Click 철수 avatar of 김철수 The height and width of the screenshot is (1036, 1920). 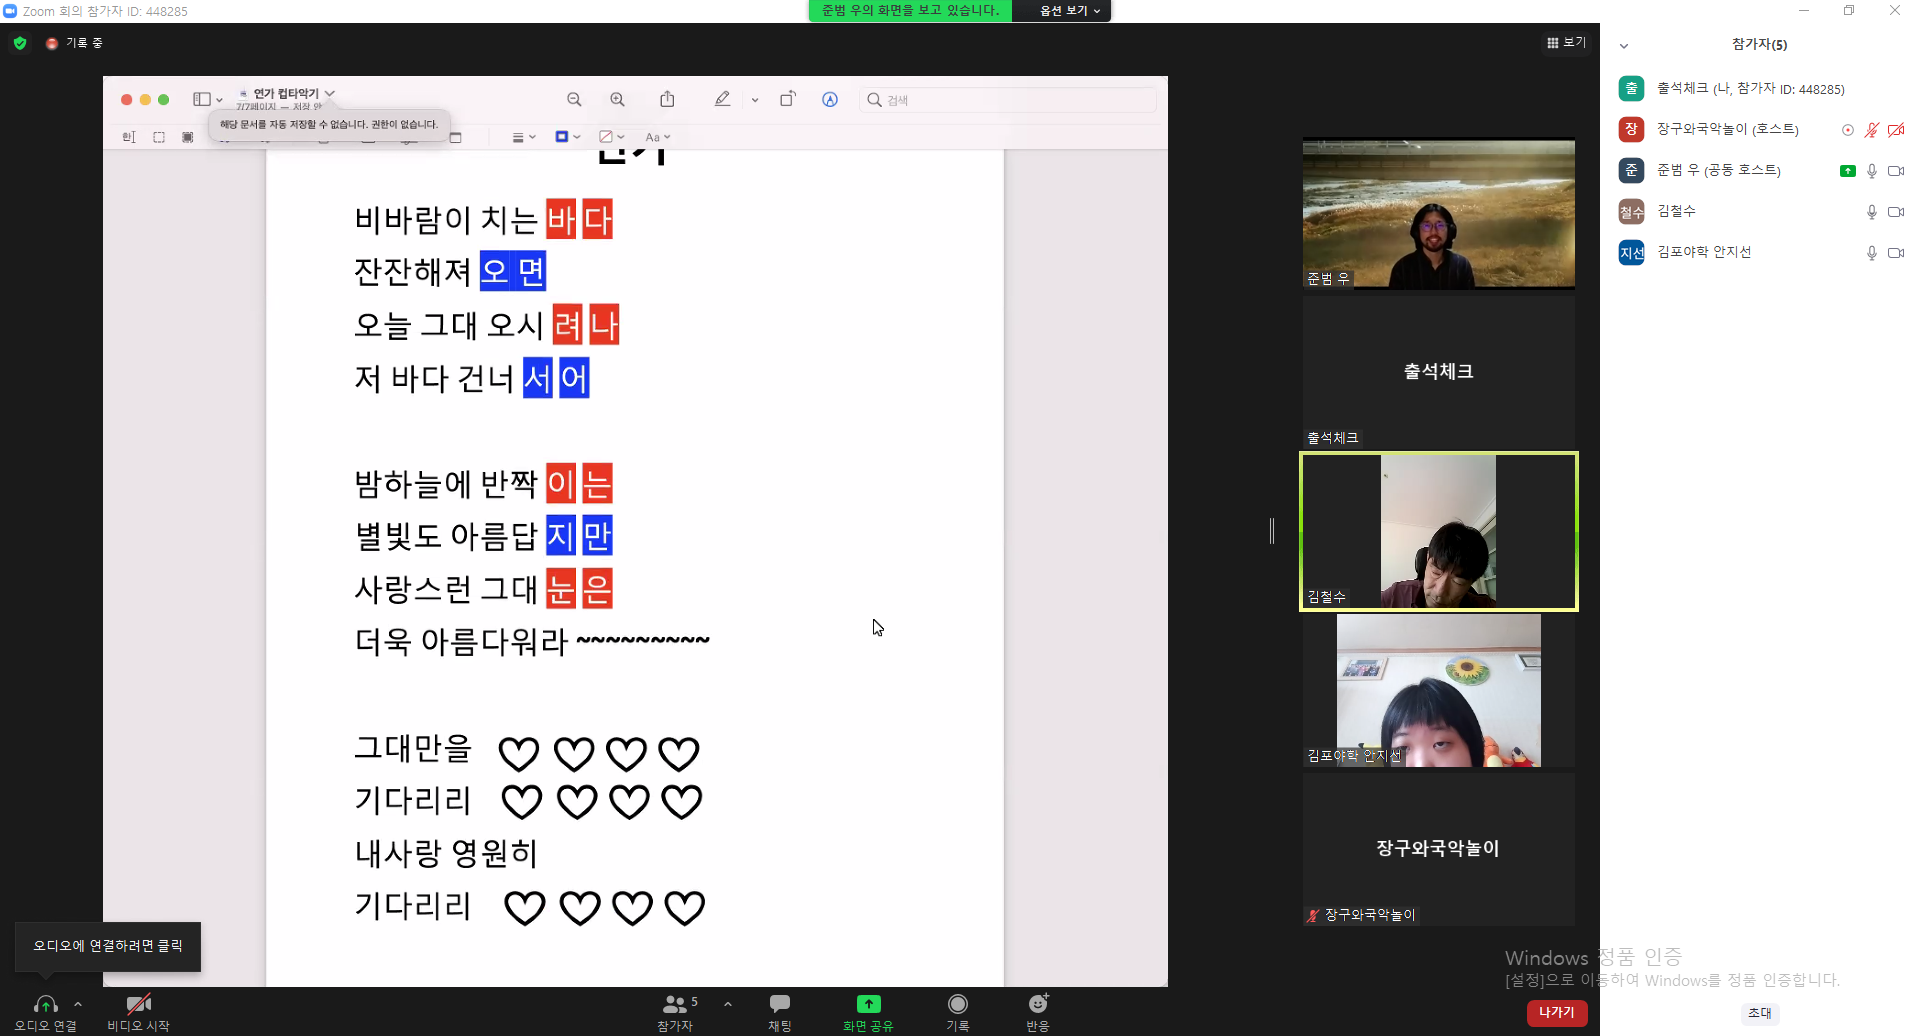pos(1632,212)
